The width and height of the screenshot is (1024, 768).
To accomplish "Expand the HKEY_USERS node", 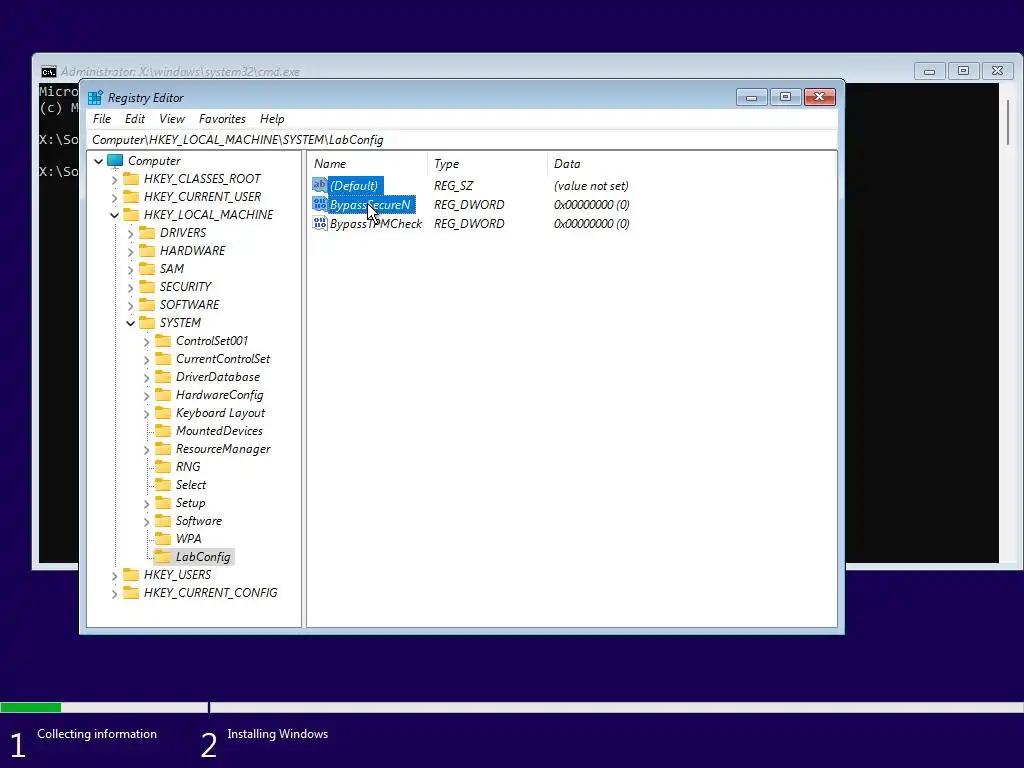I will [114, 575].
